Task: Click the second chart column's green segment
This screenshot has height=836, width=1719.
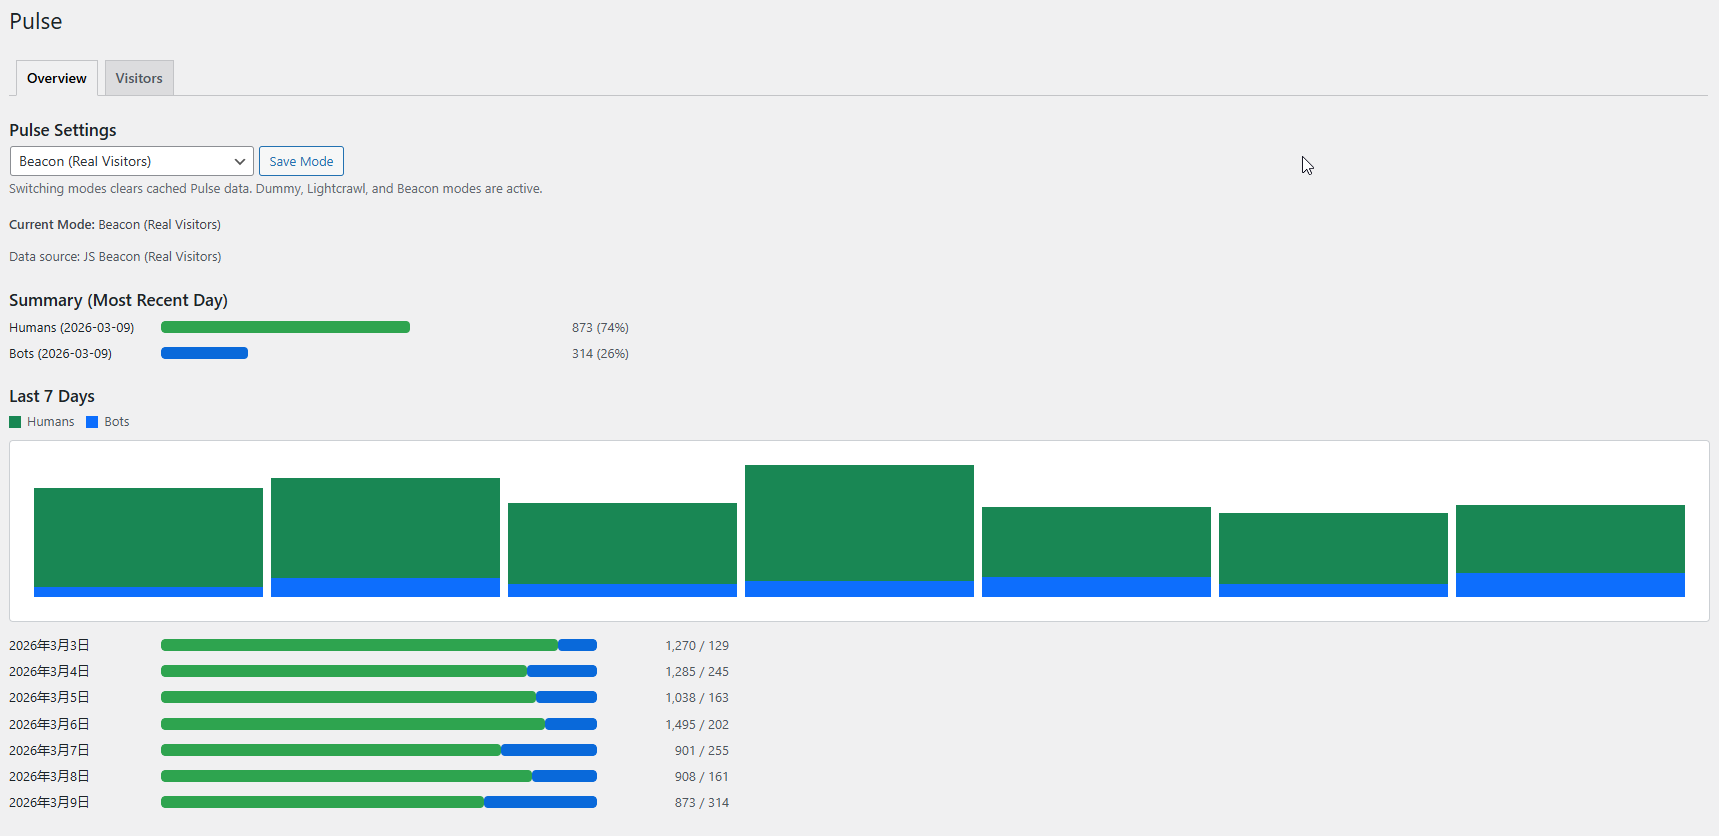Action: tap(385, 527)
